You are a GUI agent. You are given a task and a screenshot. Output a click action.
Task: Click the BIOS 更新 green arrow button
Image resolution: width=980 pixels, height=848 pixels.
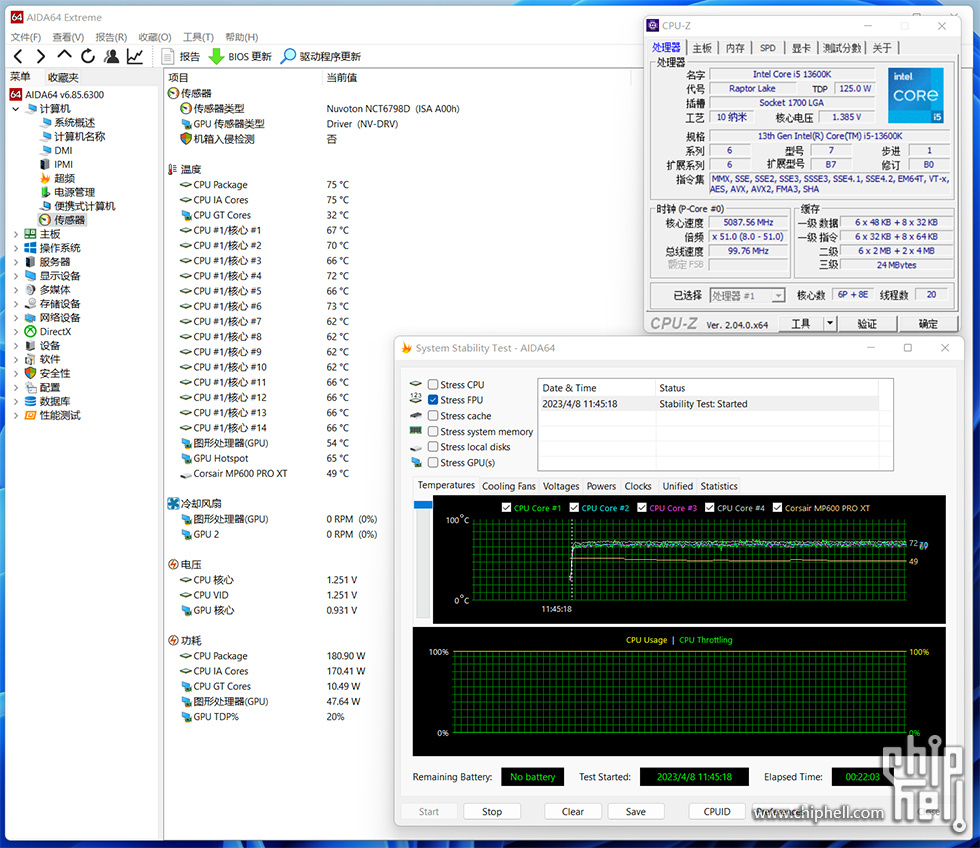pyautogui.click(x=240, y=56)
